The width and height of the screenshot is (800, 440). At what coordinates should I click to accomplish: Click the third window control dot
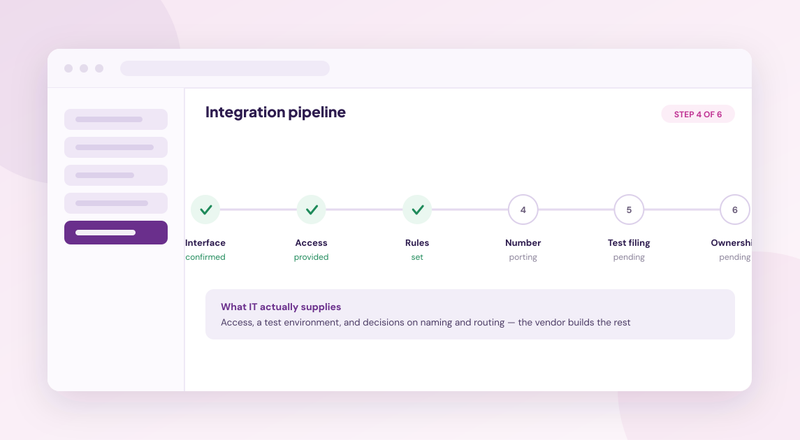tap(99, 68)
